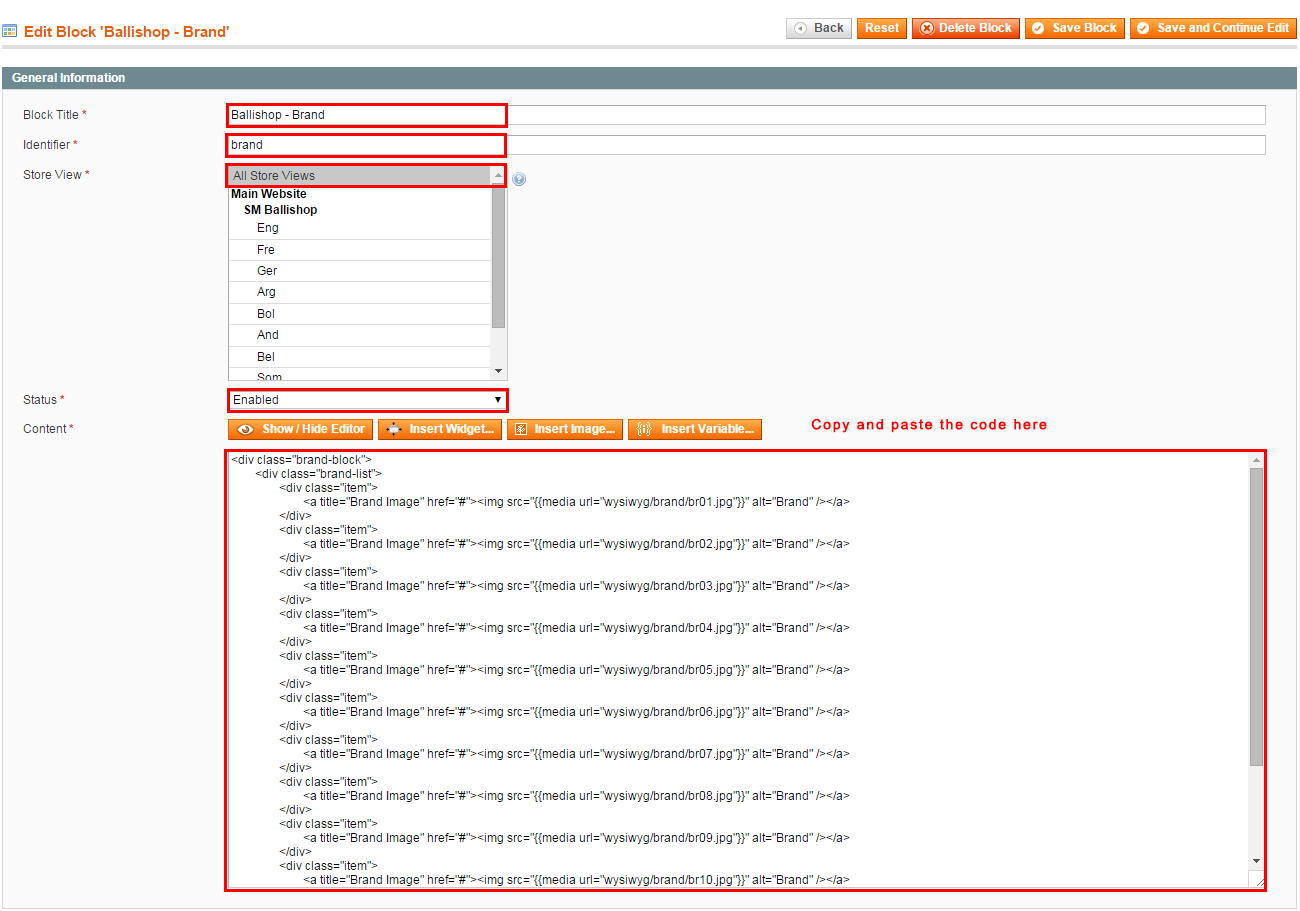The image size is (1300, 911).
Task: Click the content textarea resize handle
Action: 1257,880
